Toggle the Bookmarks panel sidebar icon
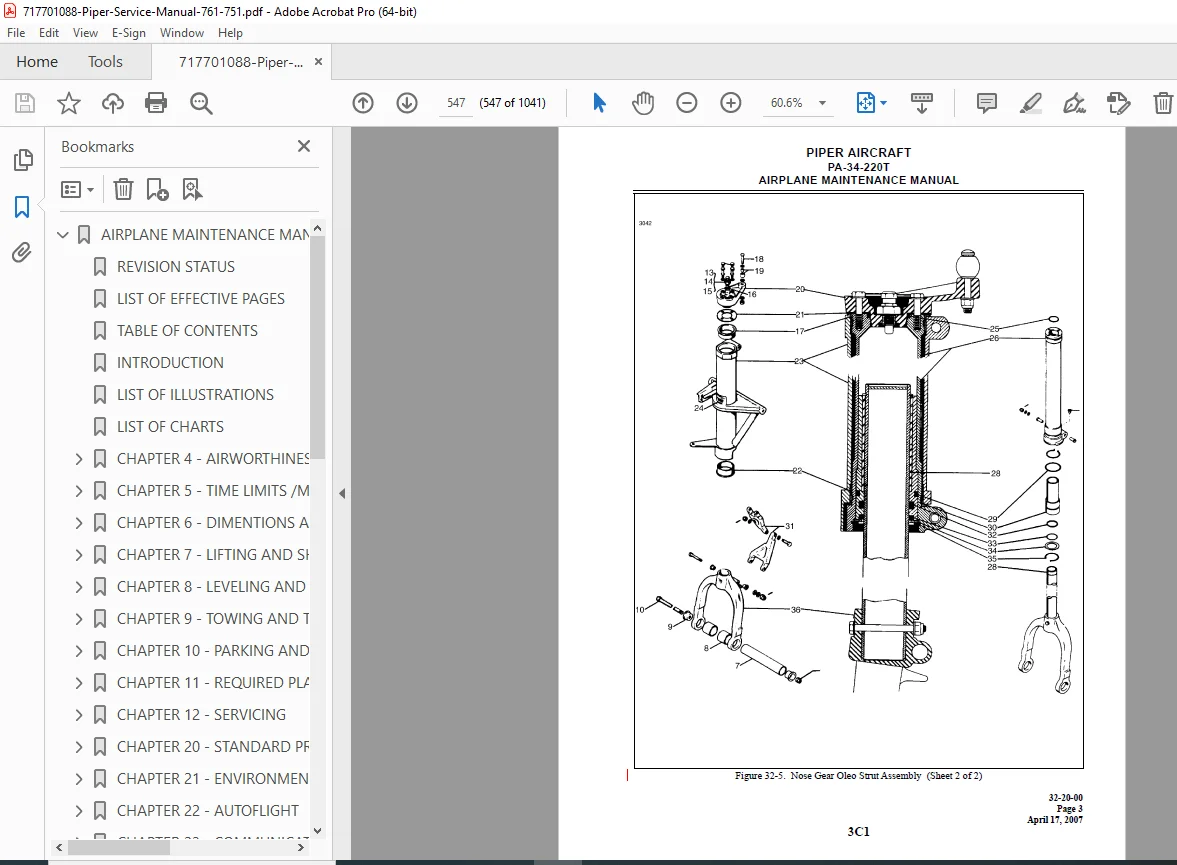 pos(23,207)
